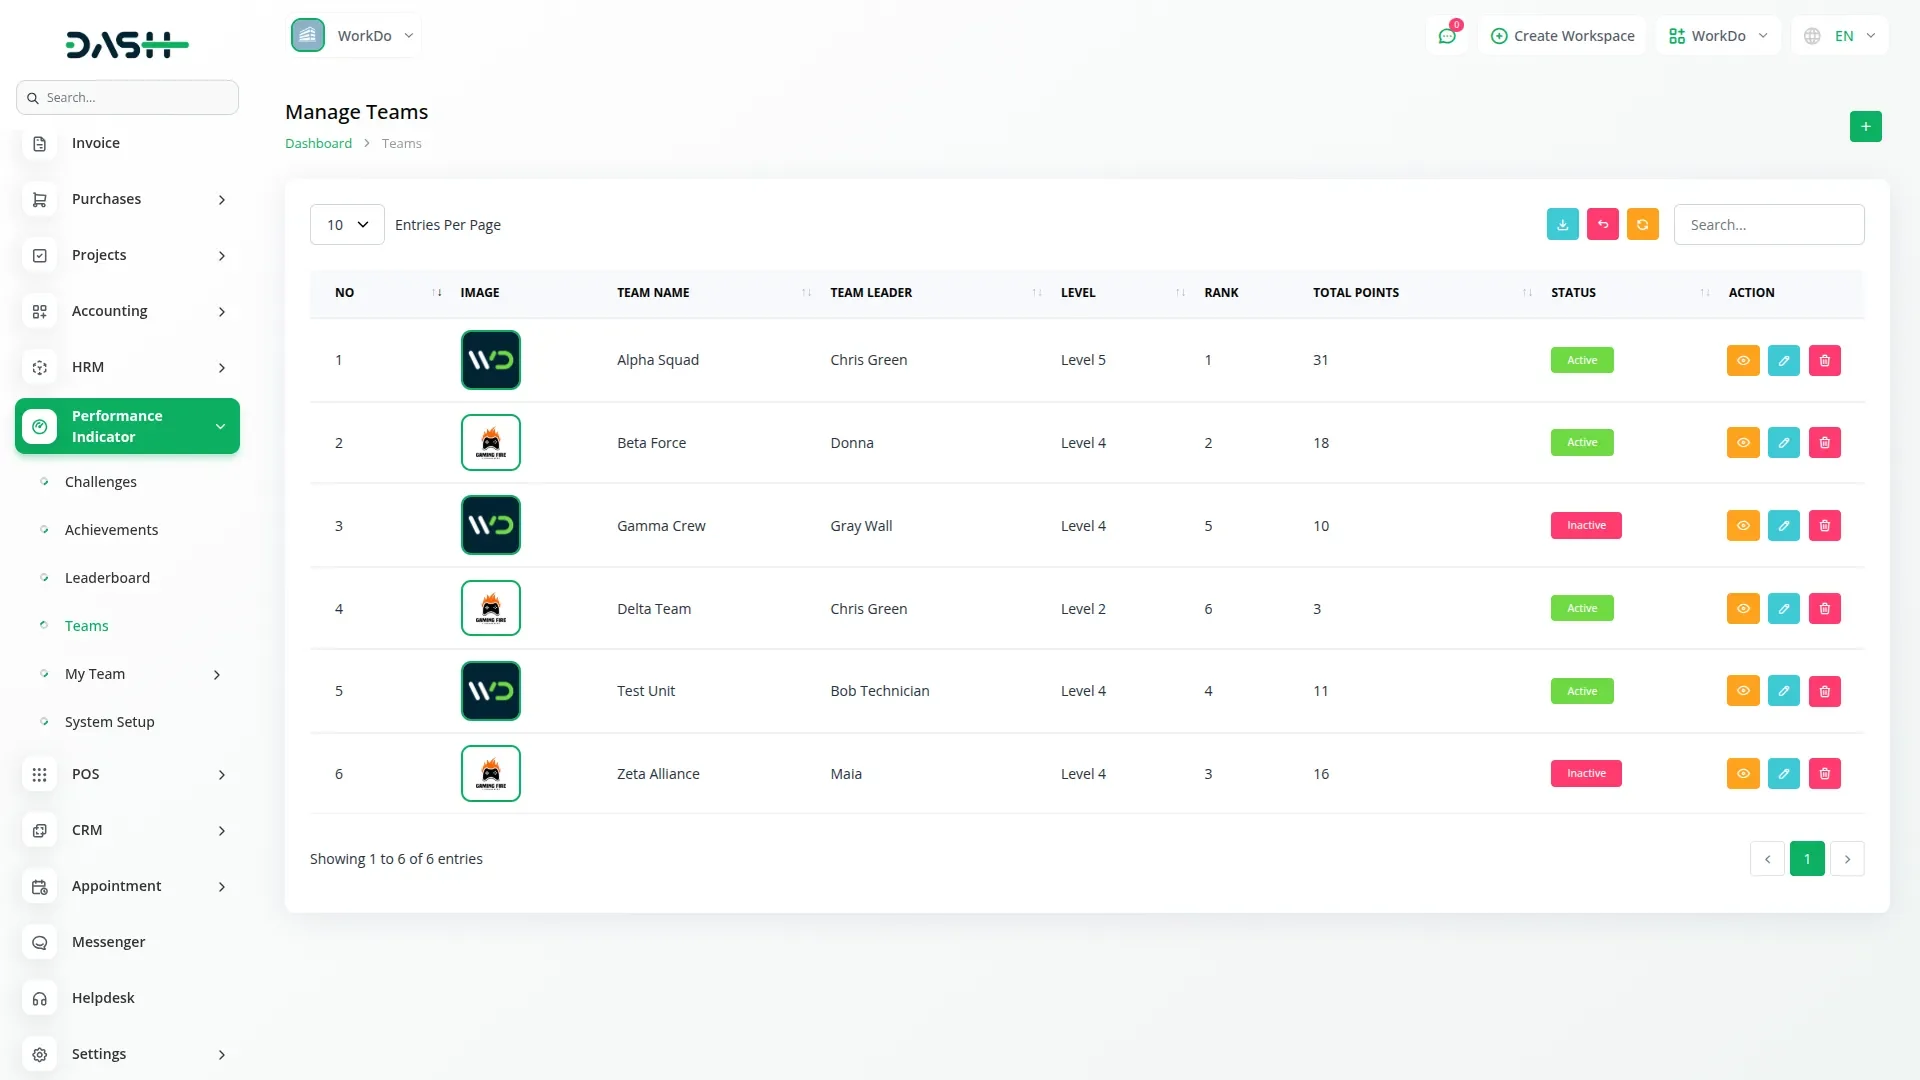Screen dimensions: 1920x1080
Task: Click the table search input field
Action: (x=1768, y=225)
